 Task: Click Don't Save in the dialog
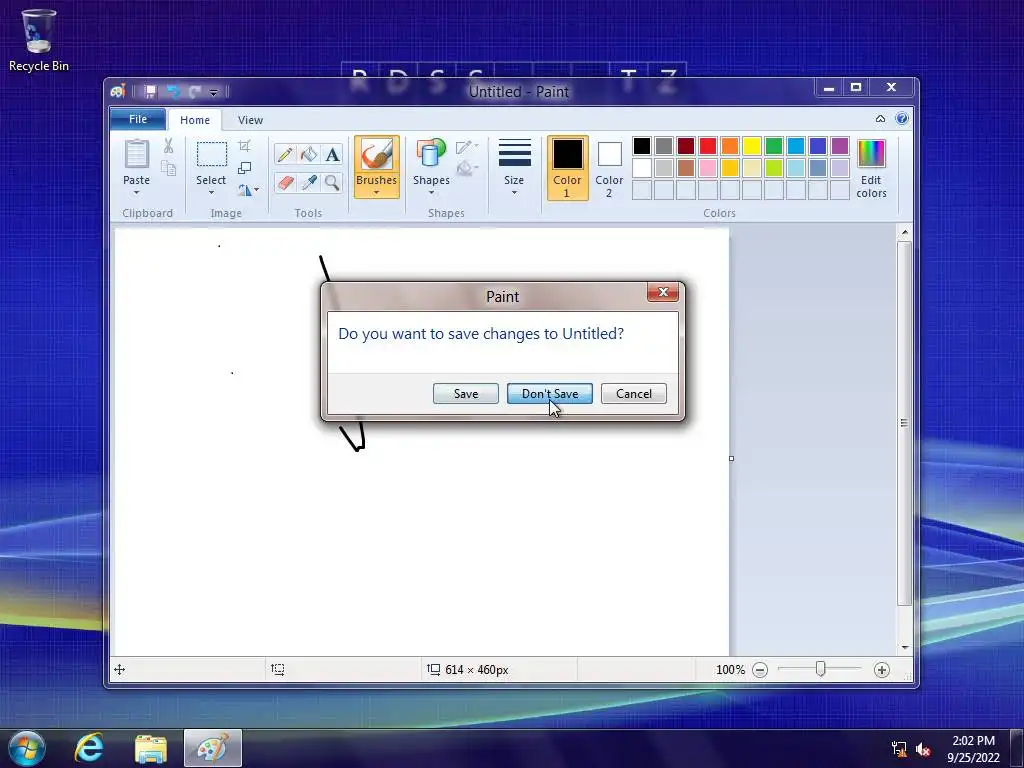click(x=550, y=394)
